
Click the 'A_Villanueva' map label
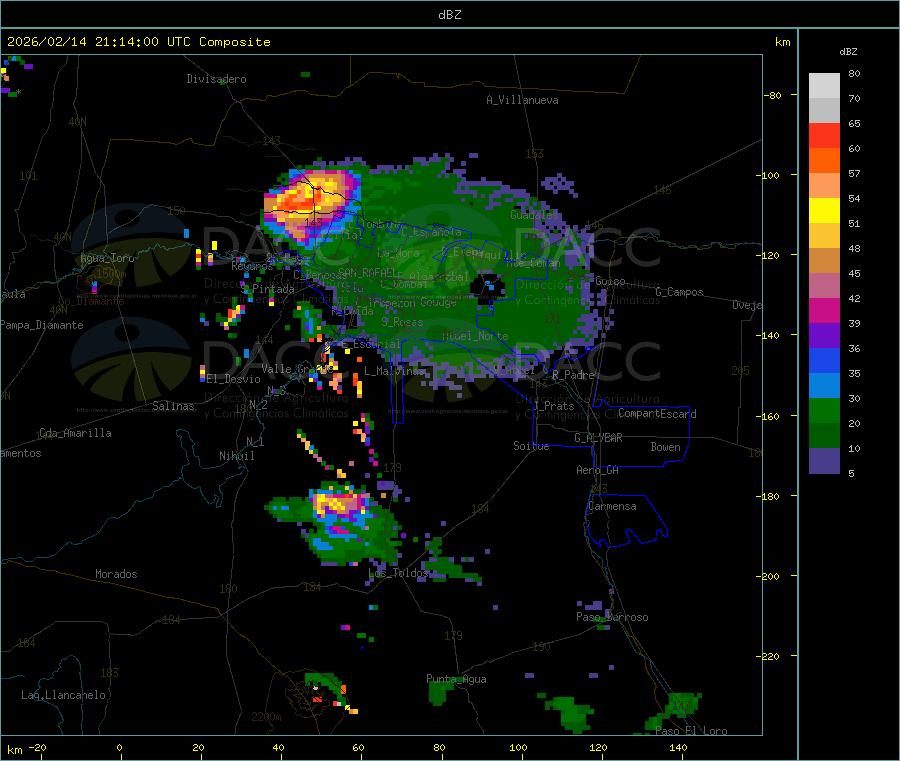(x=522, y=100)
